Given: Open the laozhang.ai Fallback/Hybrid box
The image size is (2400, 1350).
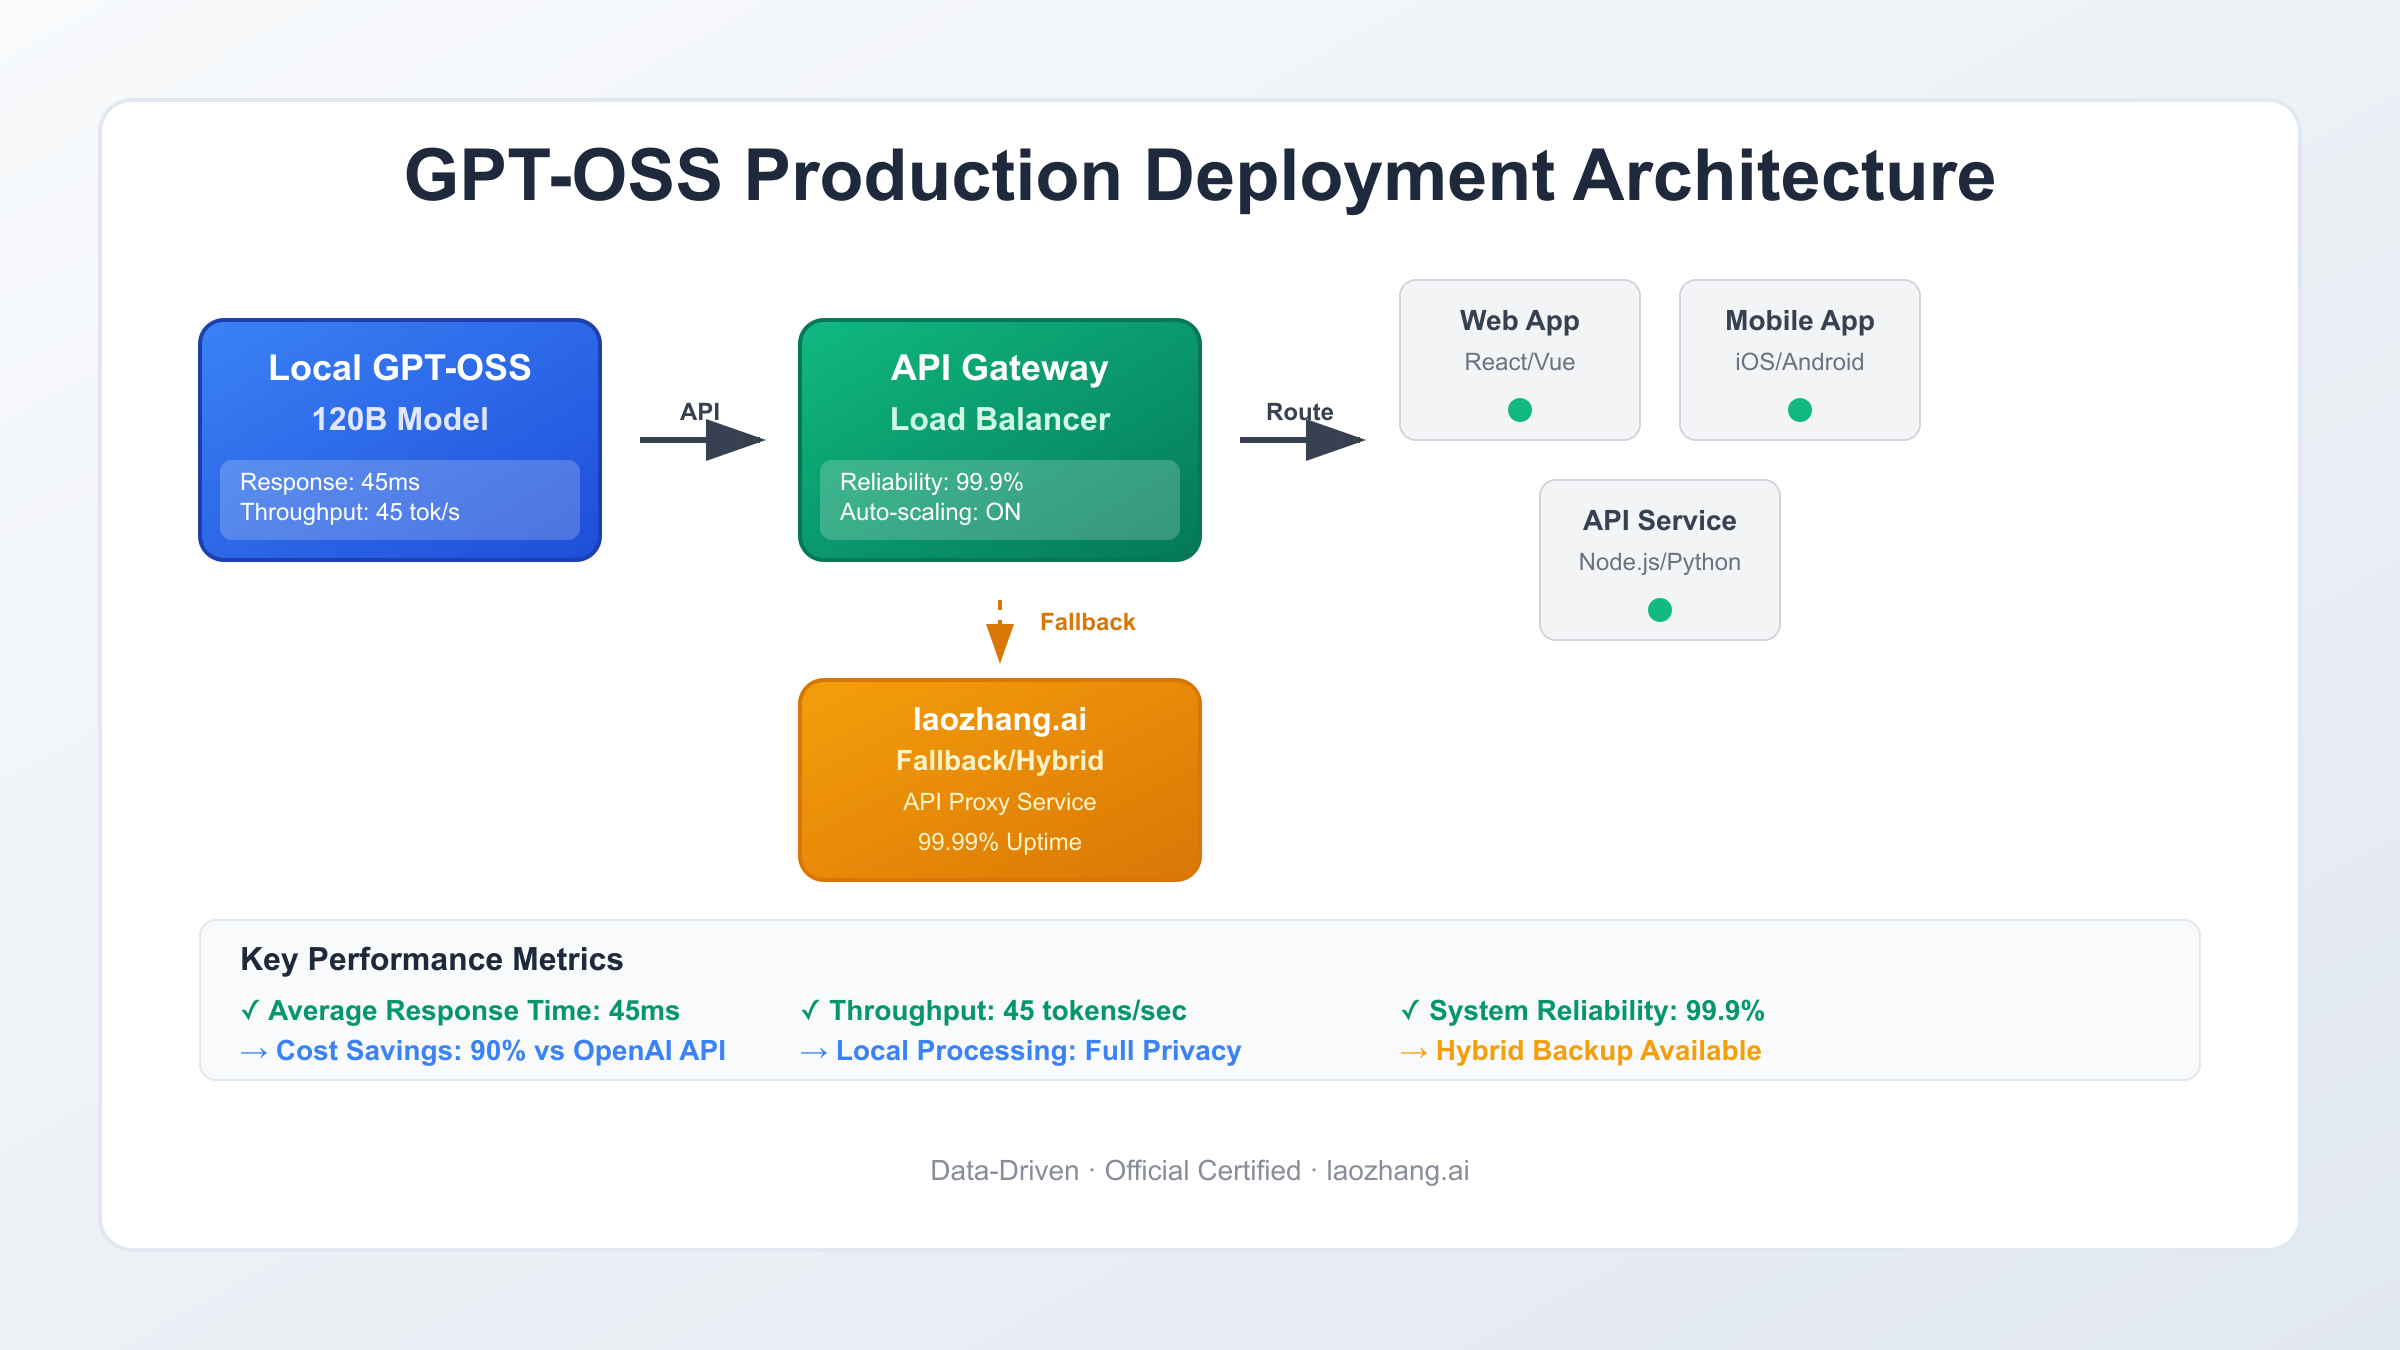Looking at the screenshot, I should click(1000, 780).
